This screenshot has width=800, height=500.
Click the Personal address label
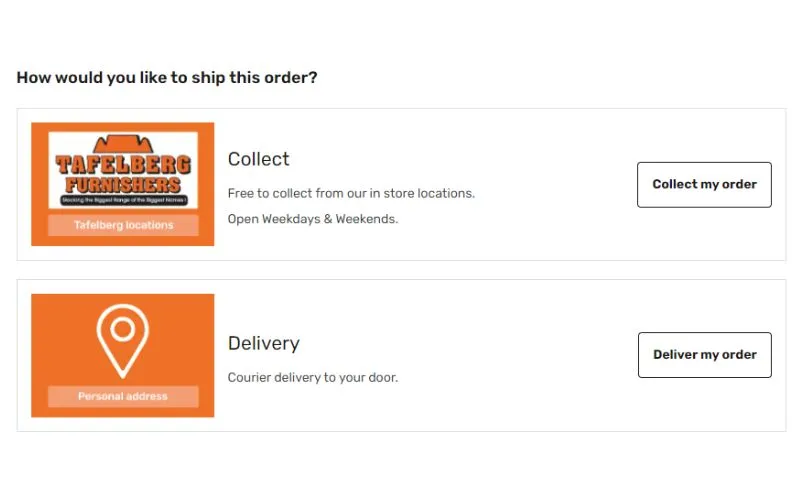[123, 396]
